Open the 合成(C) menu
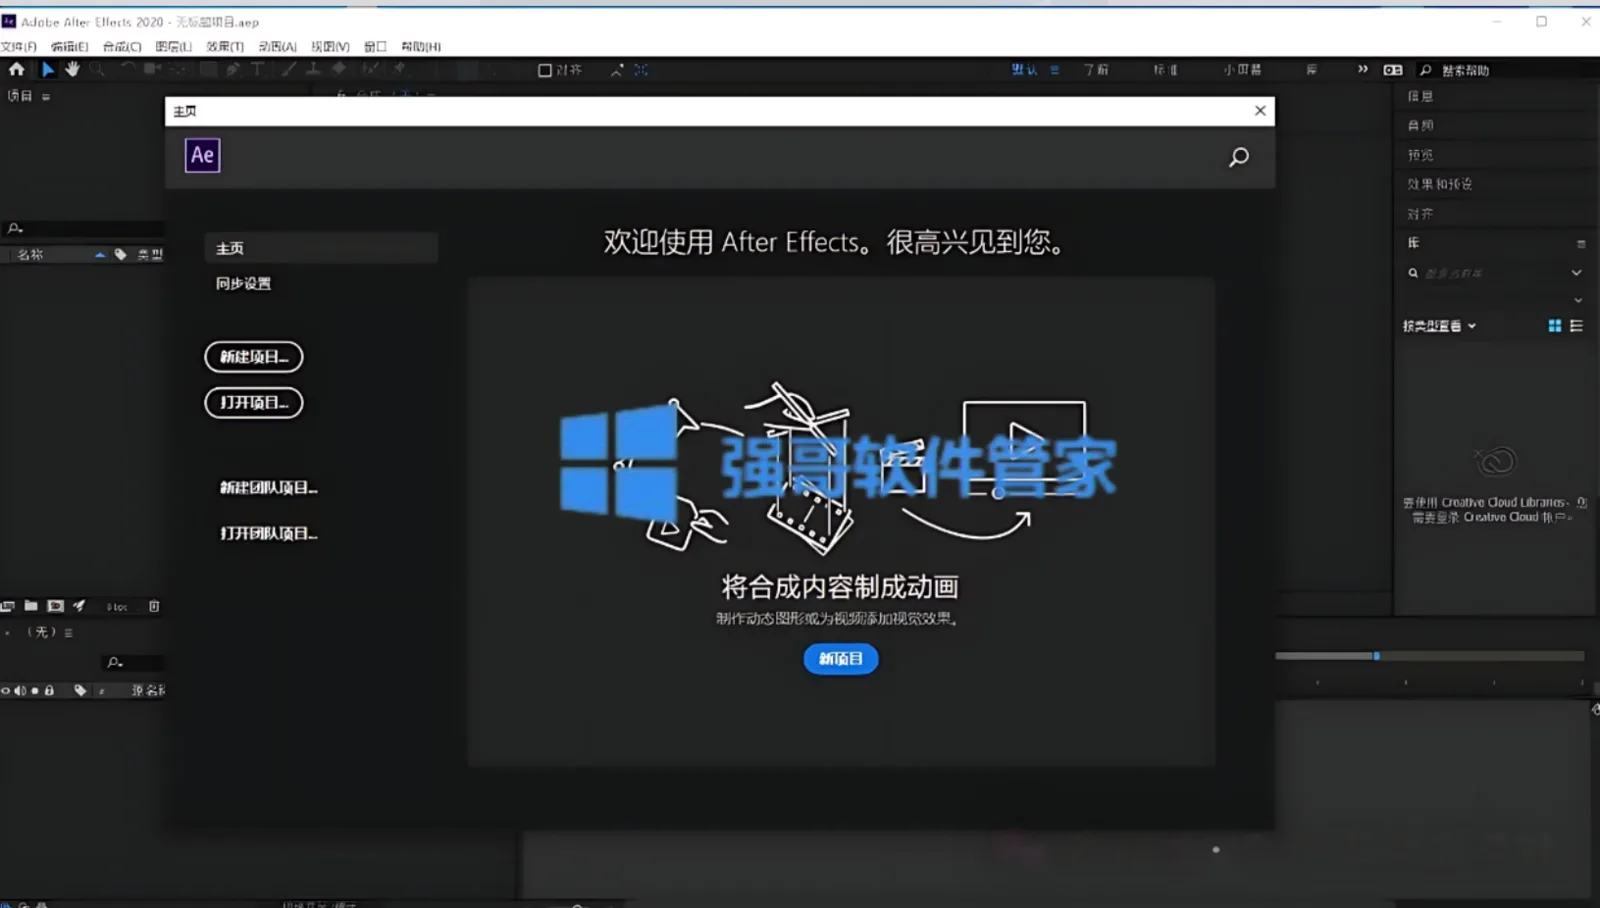This screenshot has height=908, width=1600. tap(122, 46)
